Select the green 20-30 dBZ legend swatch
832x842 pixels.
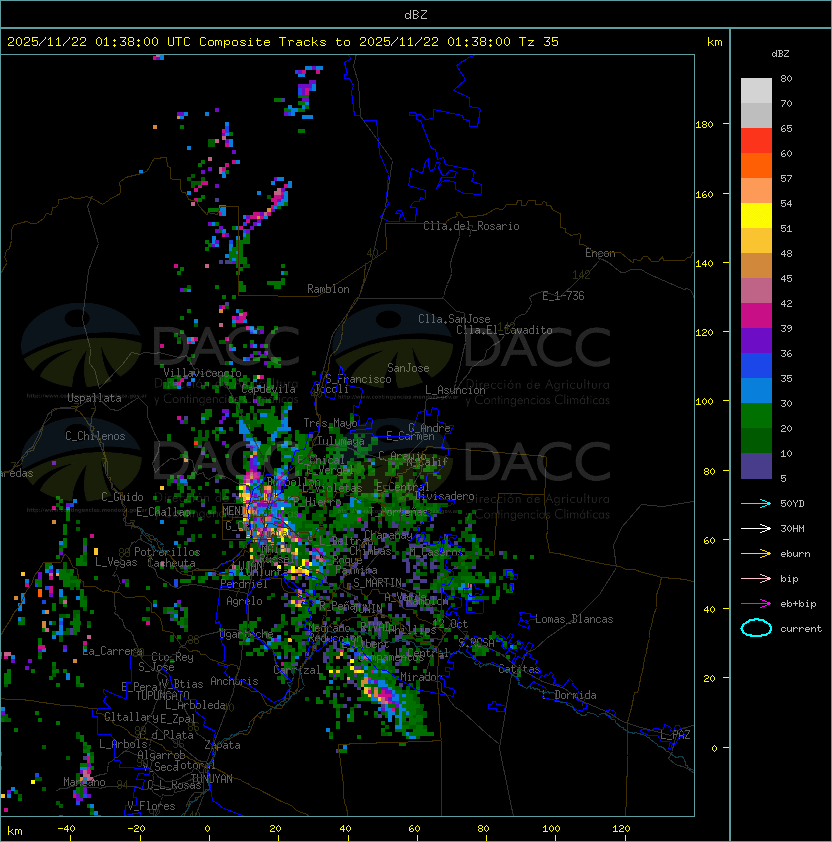coord(756,416)
